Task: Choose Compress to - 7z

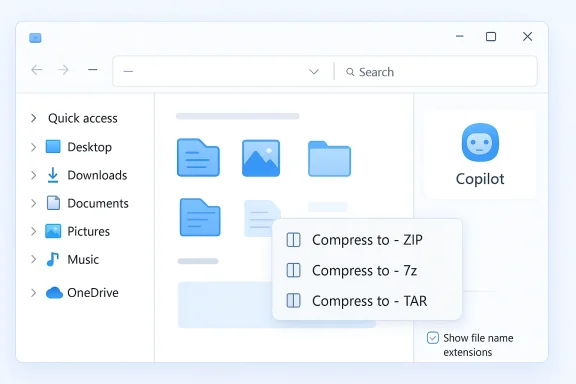Action: [367, 270]
